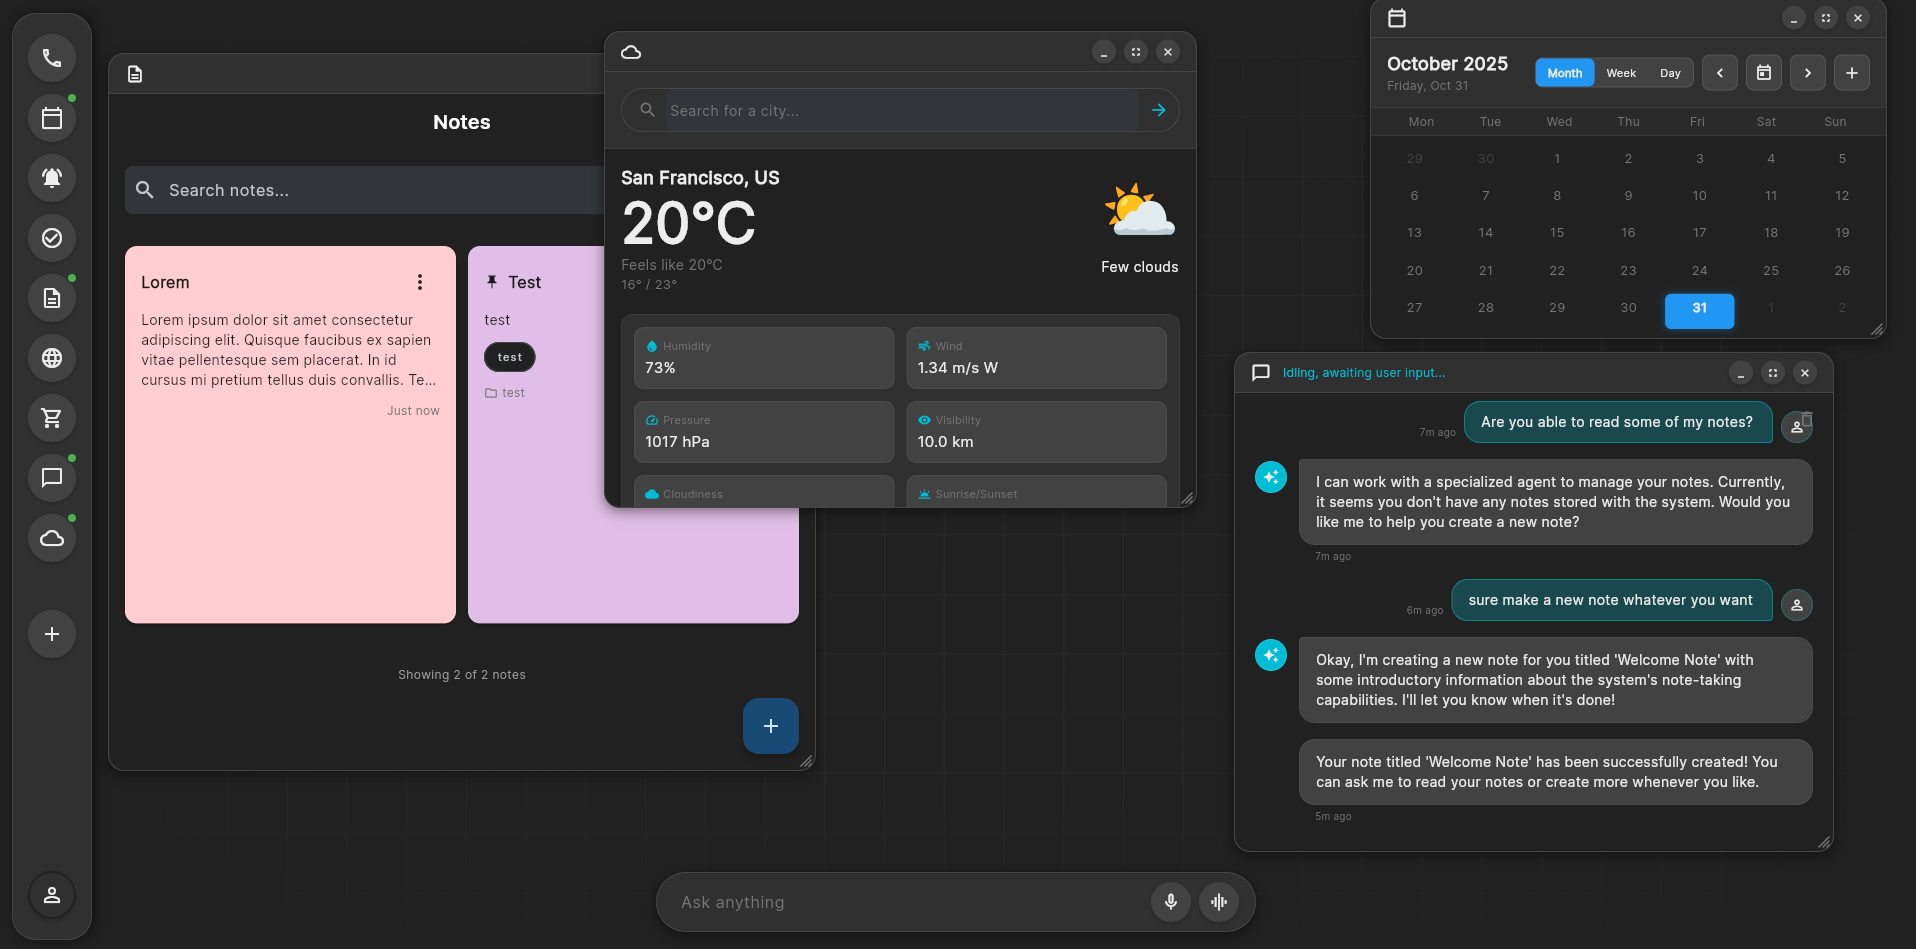The width and height of the screenshot is (1916, 949).
Task: Click the 'Are you able to read' message
Action: [1618, 422]
